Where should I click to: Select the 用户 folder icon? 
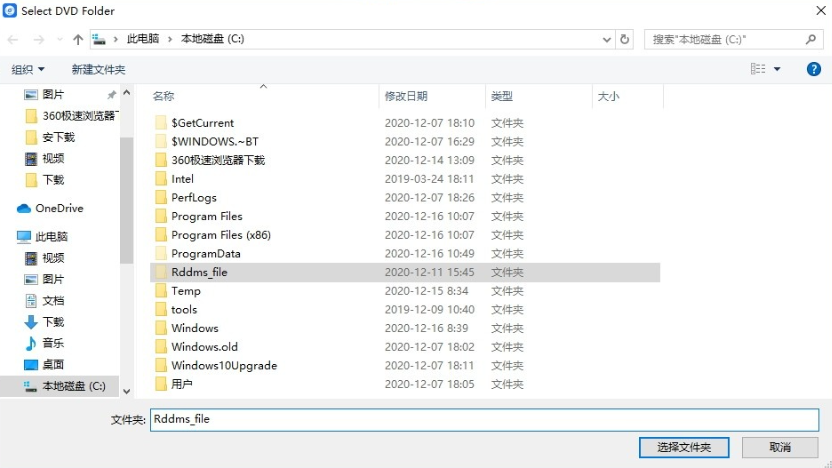[x=161, y=384]
